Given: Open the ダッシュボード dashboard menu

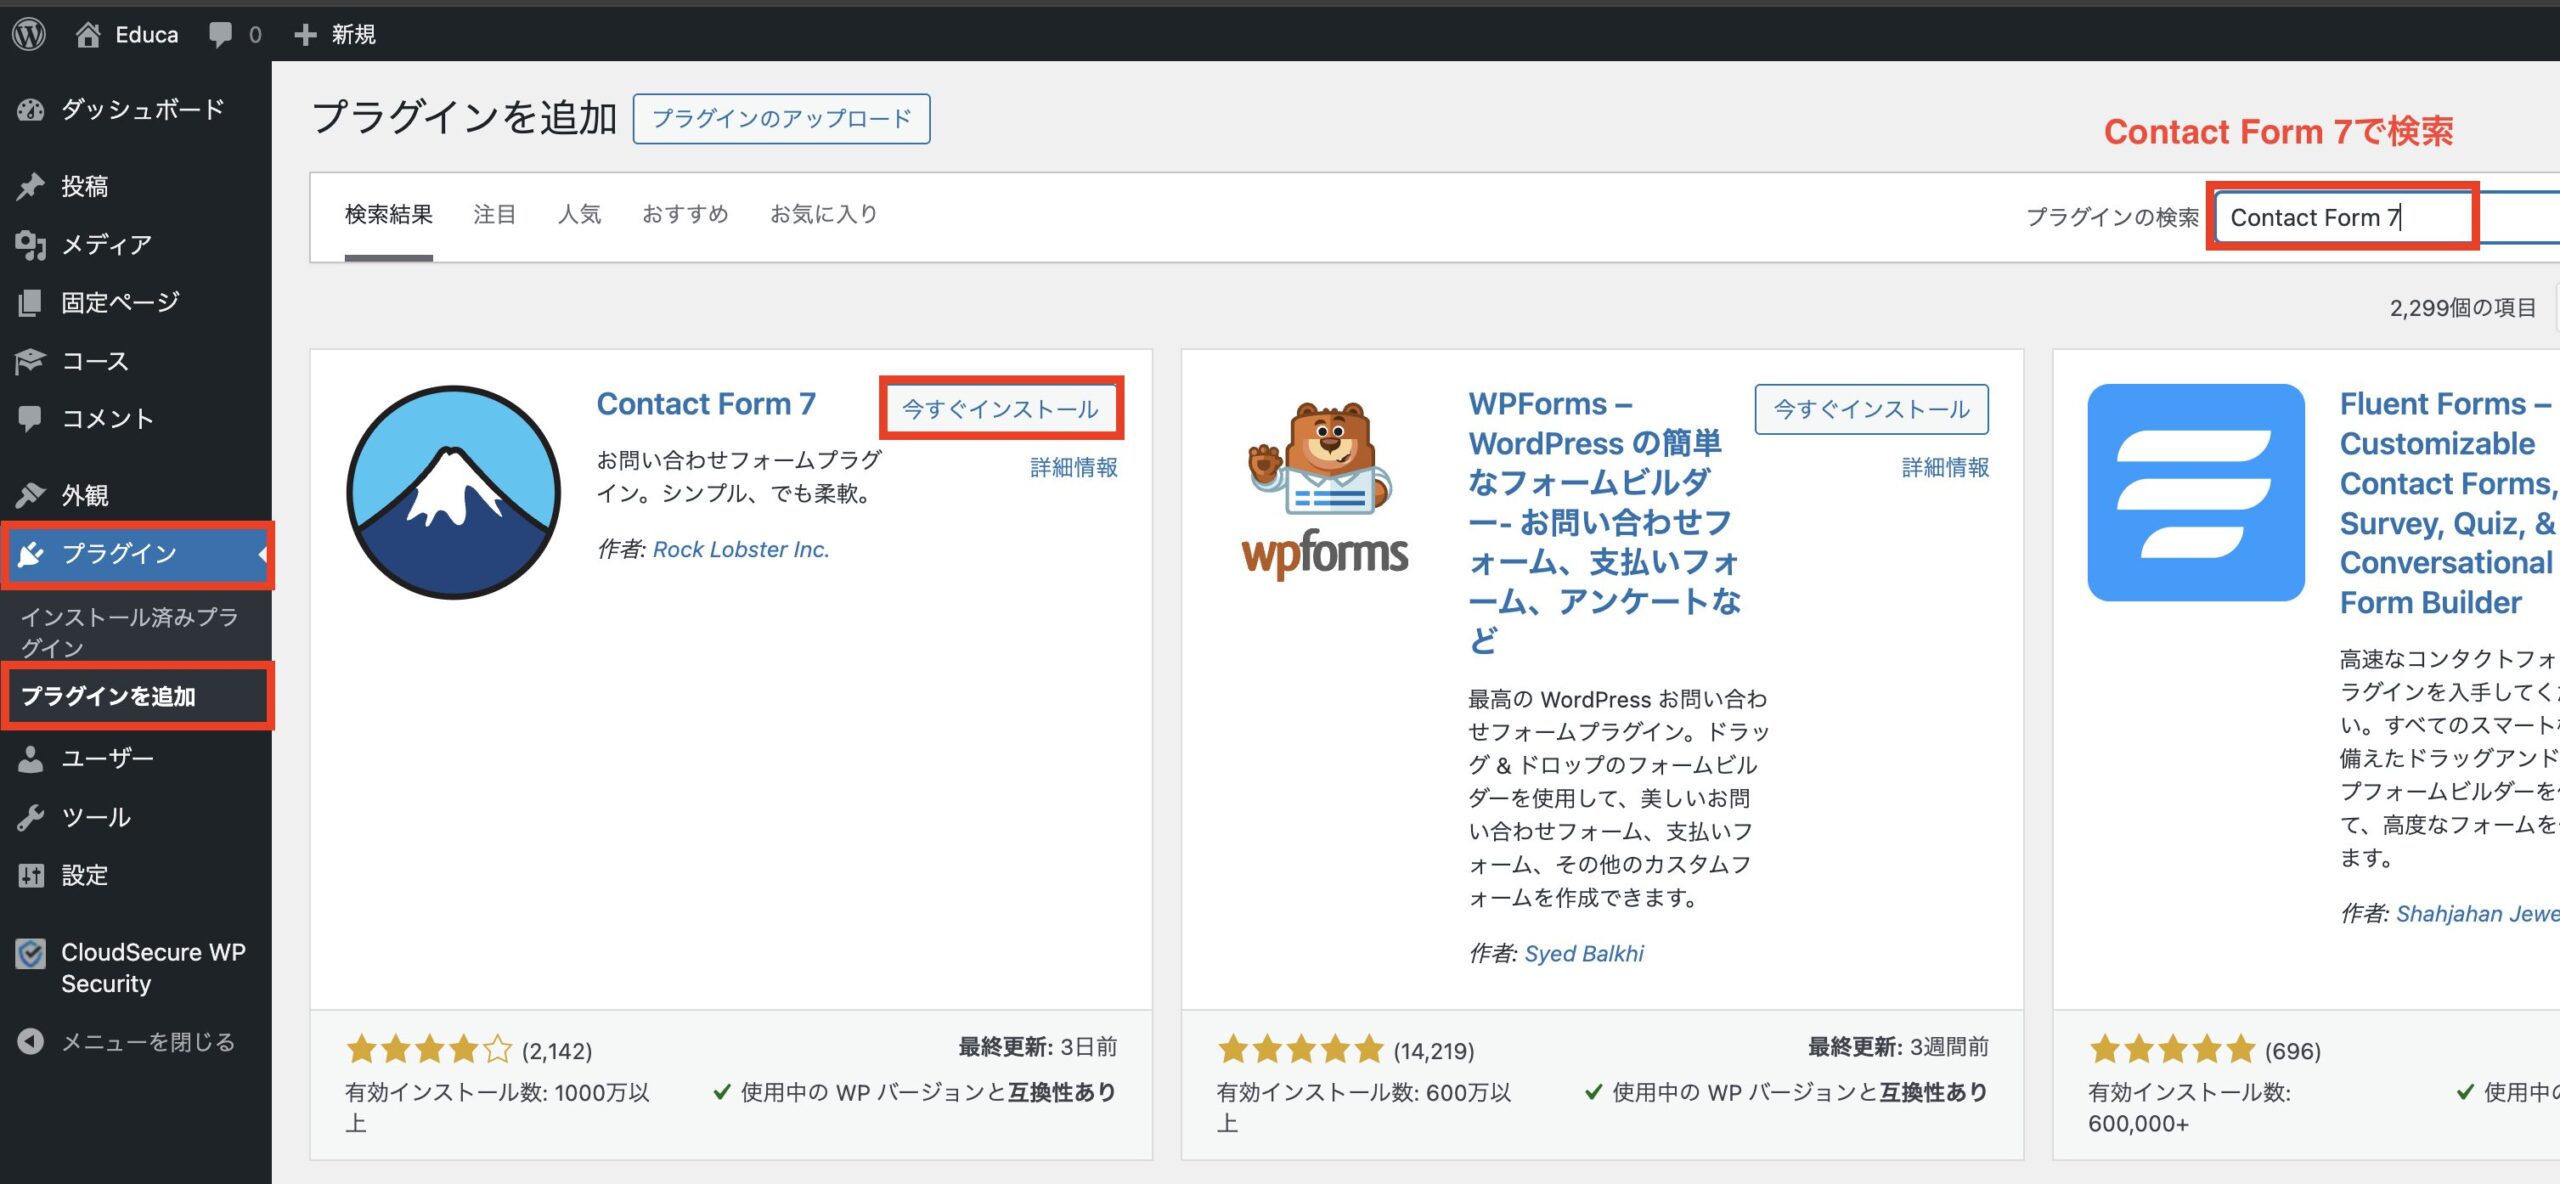Looking at the screenshot, I should 141,109.
